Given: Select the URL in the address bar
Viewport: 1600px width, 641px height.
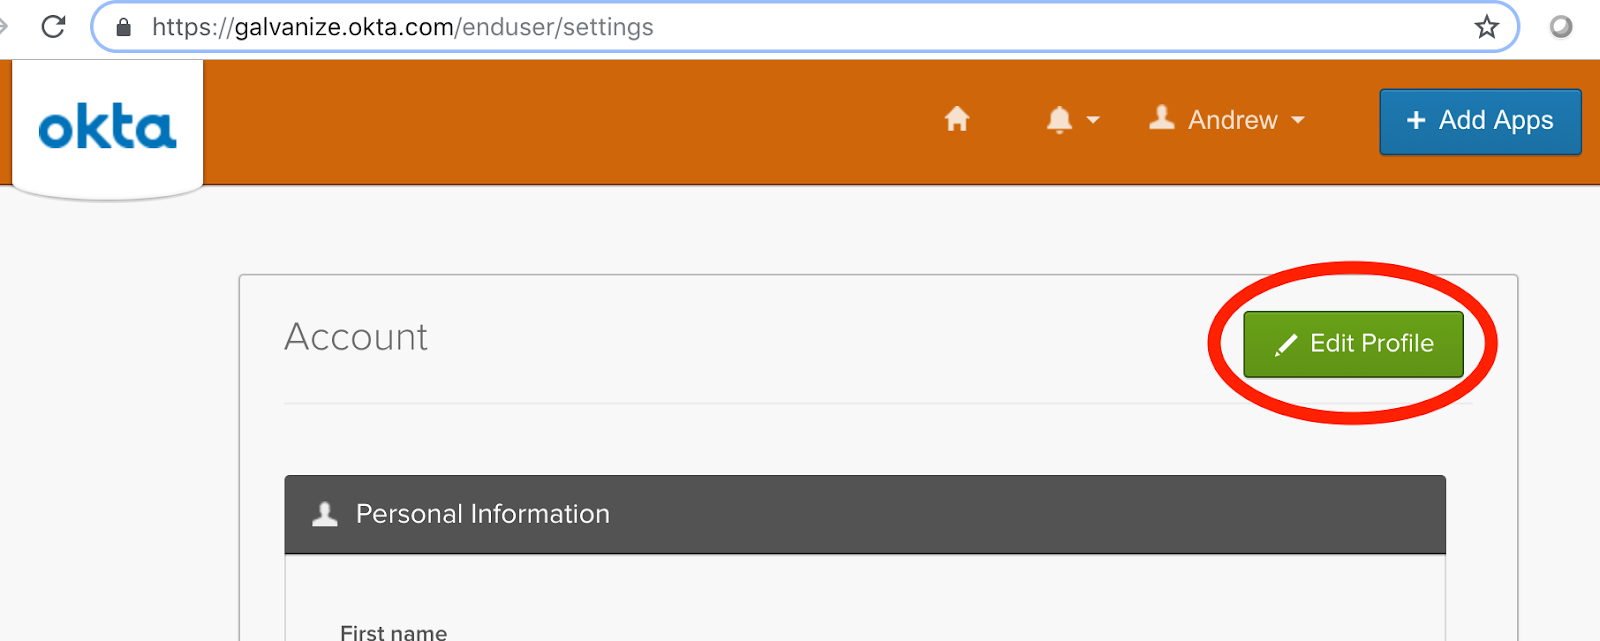Looking at the screenshot, I should 403,27.
